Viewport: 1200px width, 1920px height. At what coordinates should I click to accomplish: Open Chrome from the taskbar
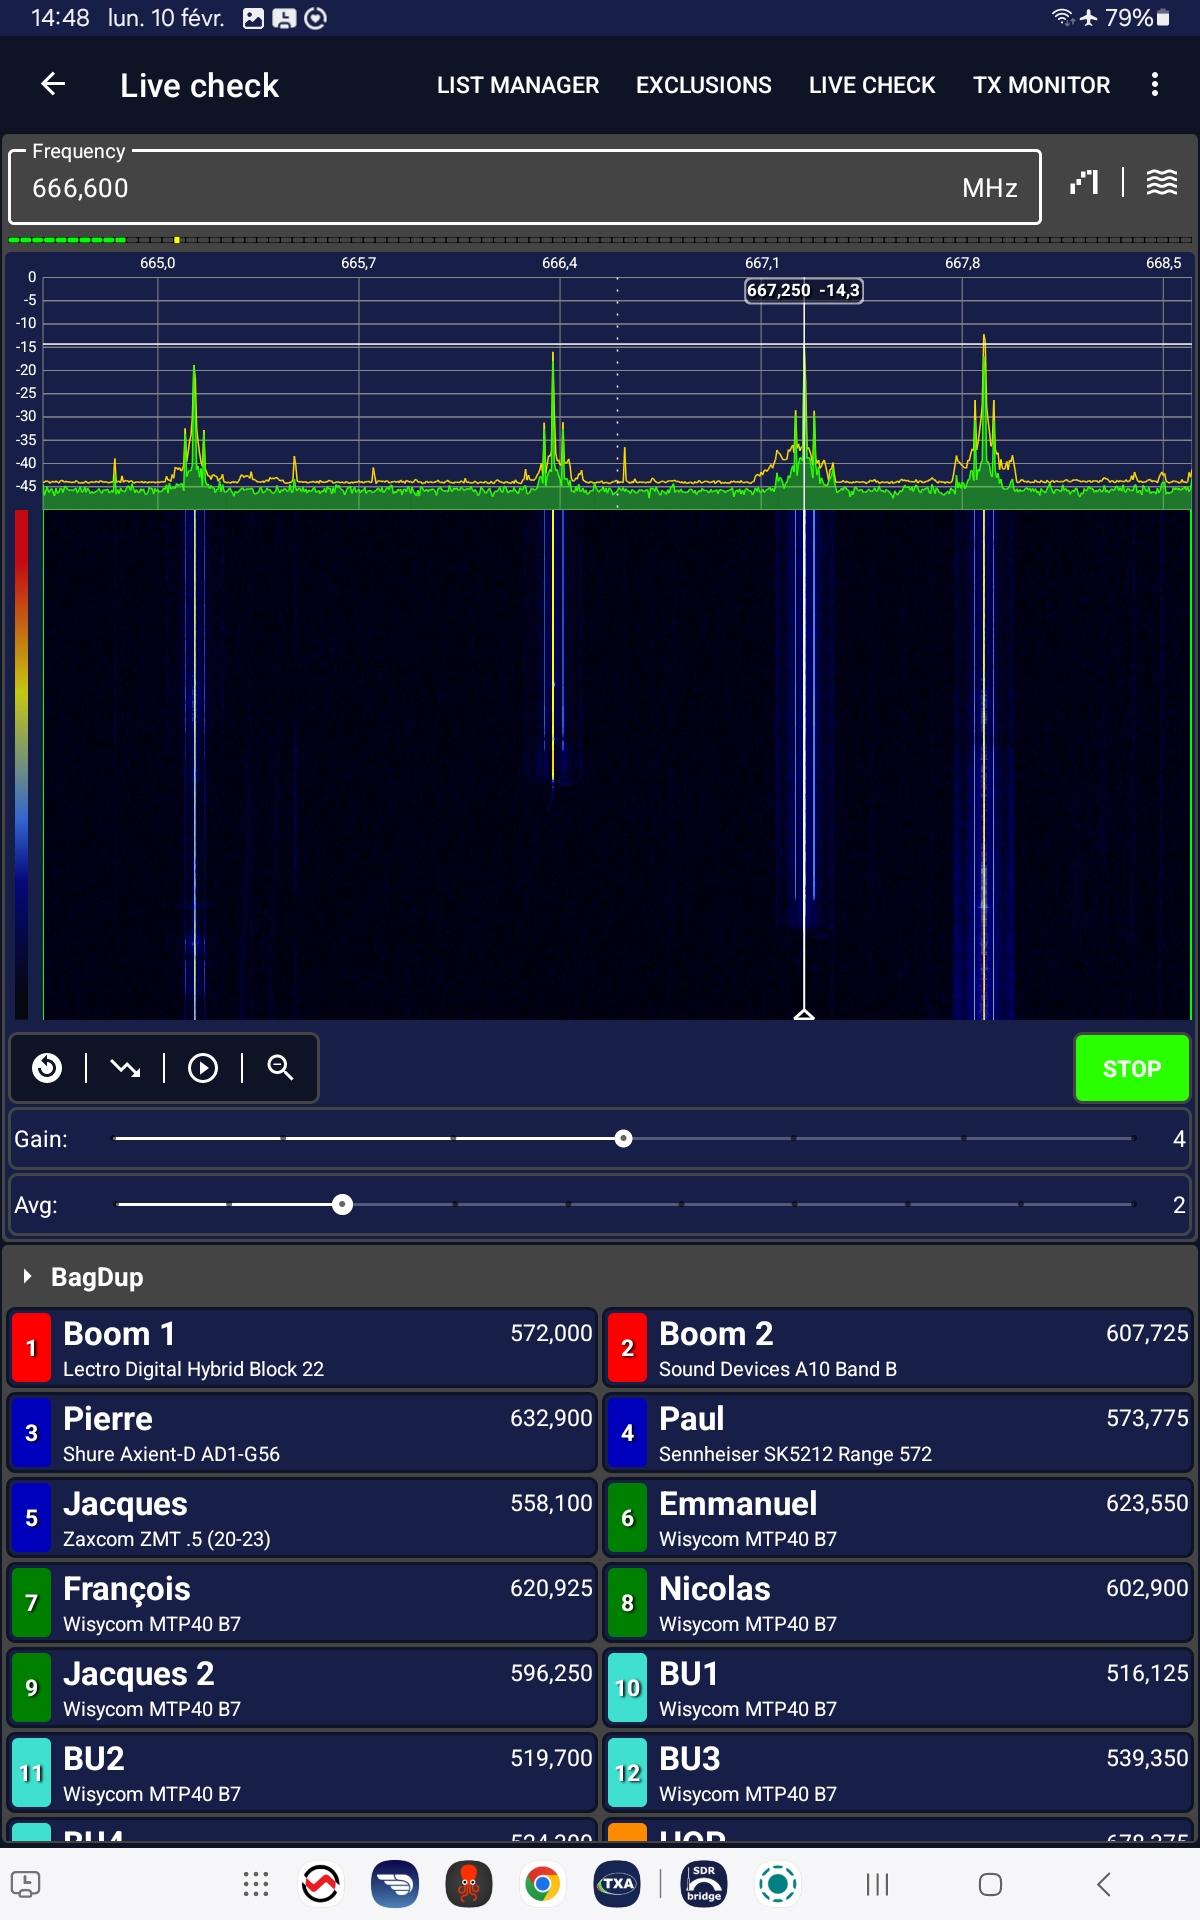point(543,1884)
